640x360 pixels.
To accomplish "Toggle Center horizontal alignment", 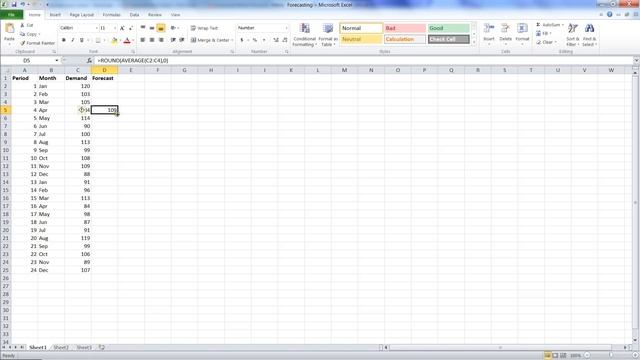I will [x=152, y=40].
